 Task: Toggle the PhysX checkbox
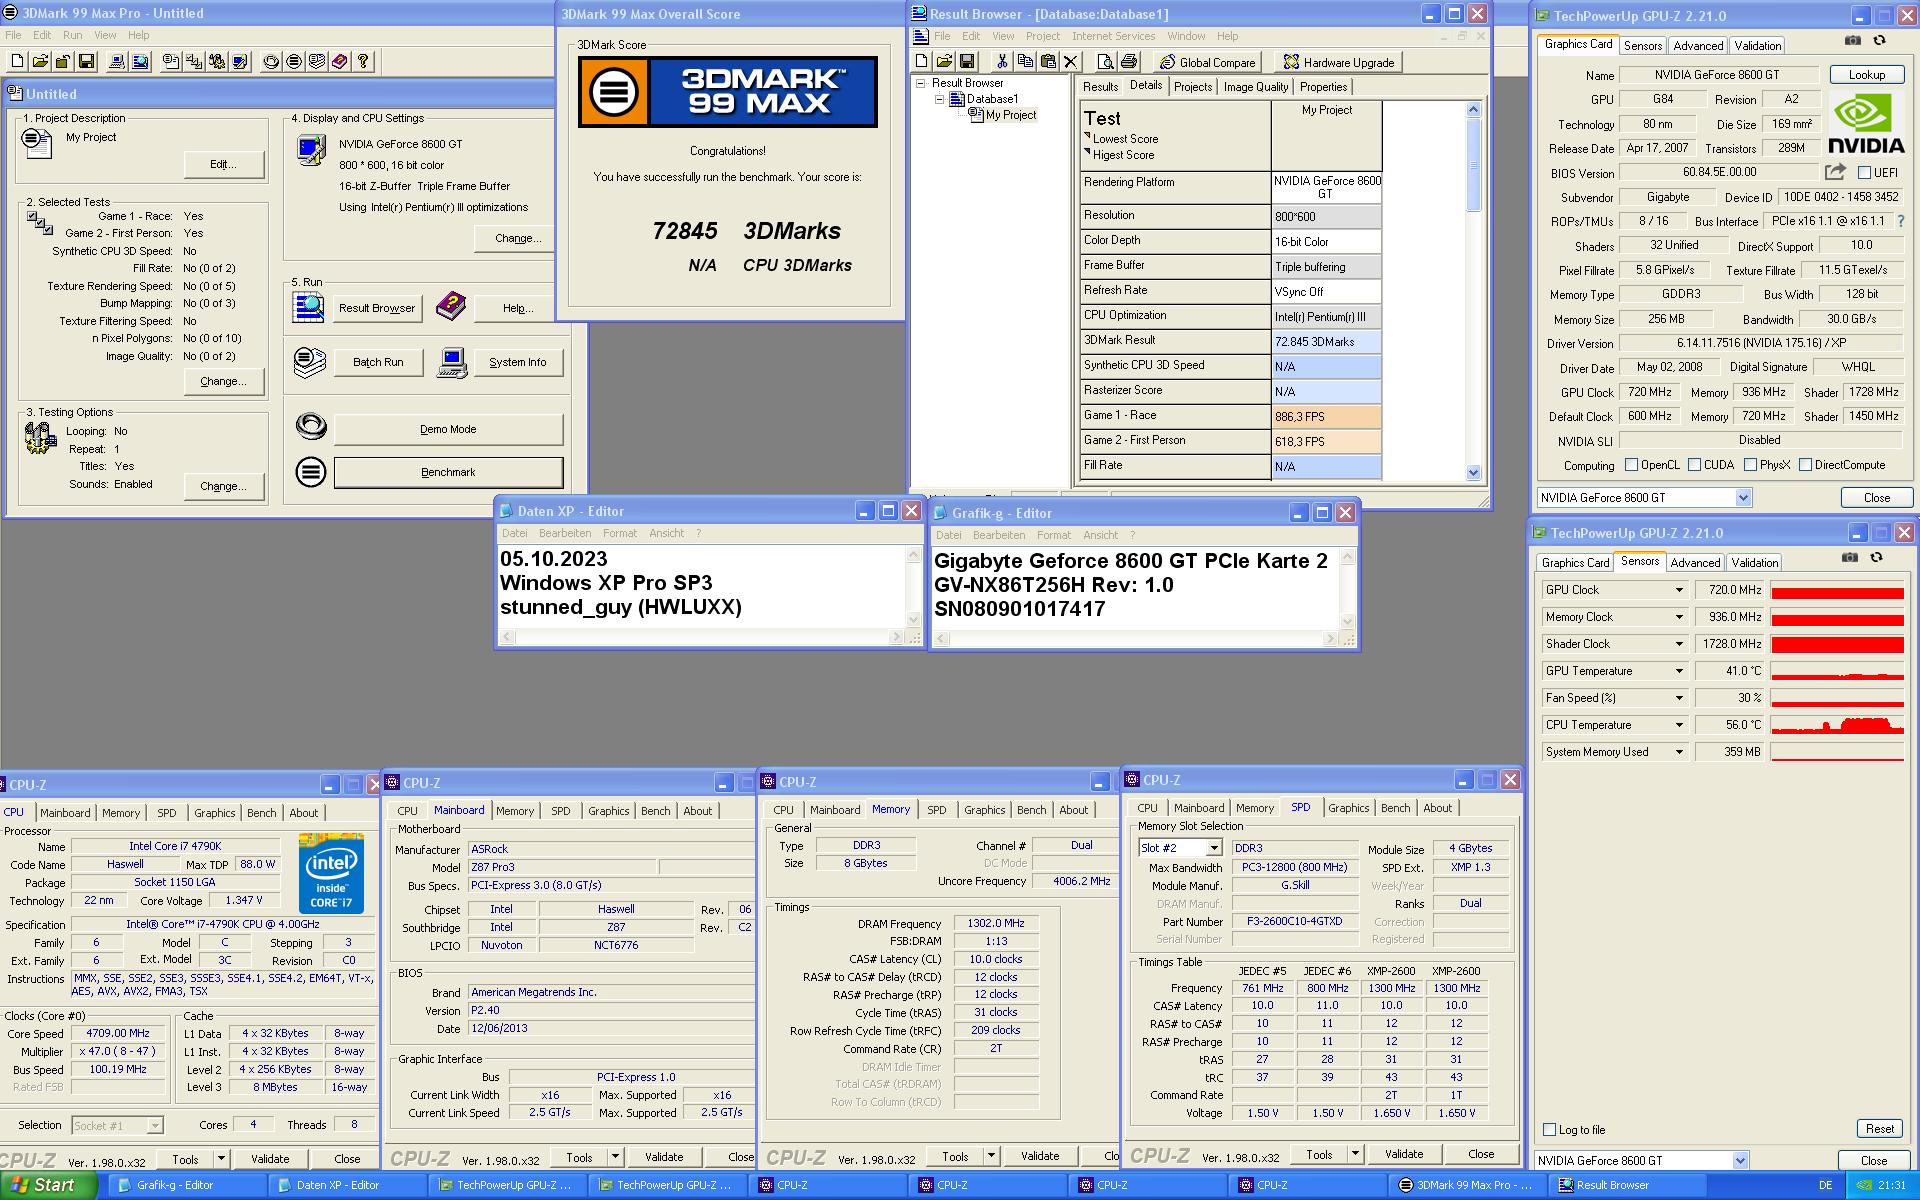(1751, 465)
